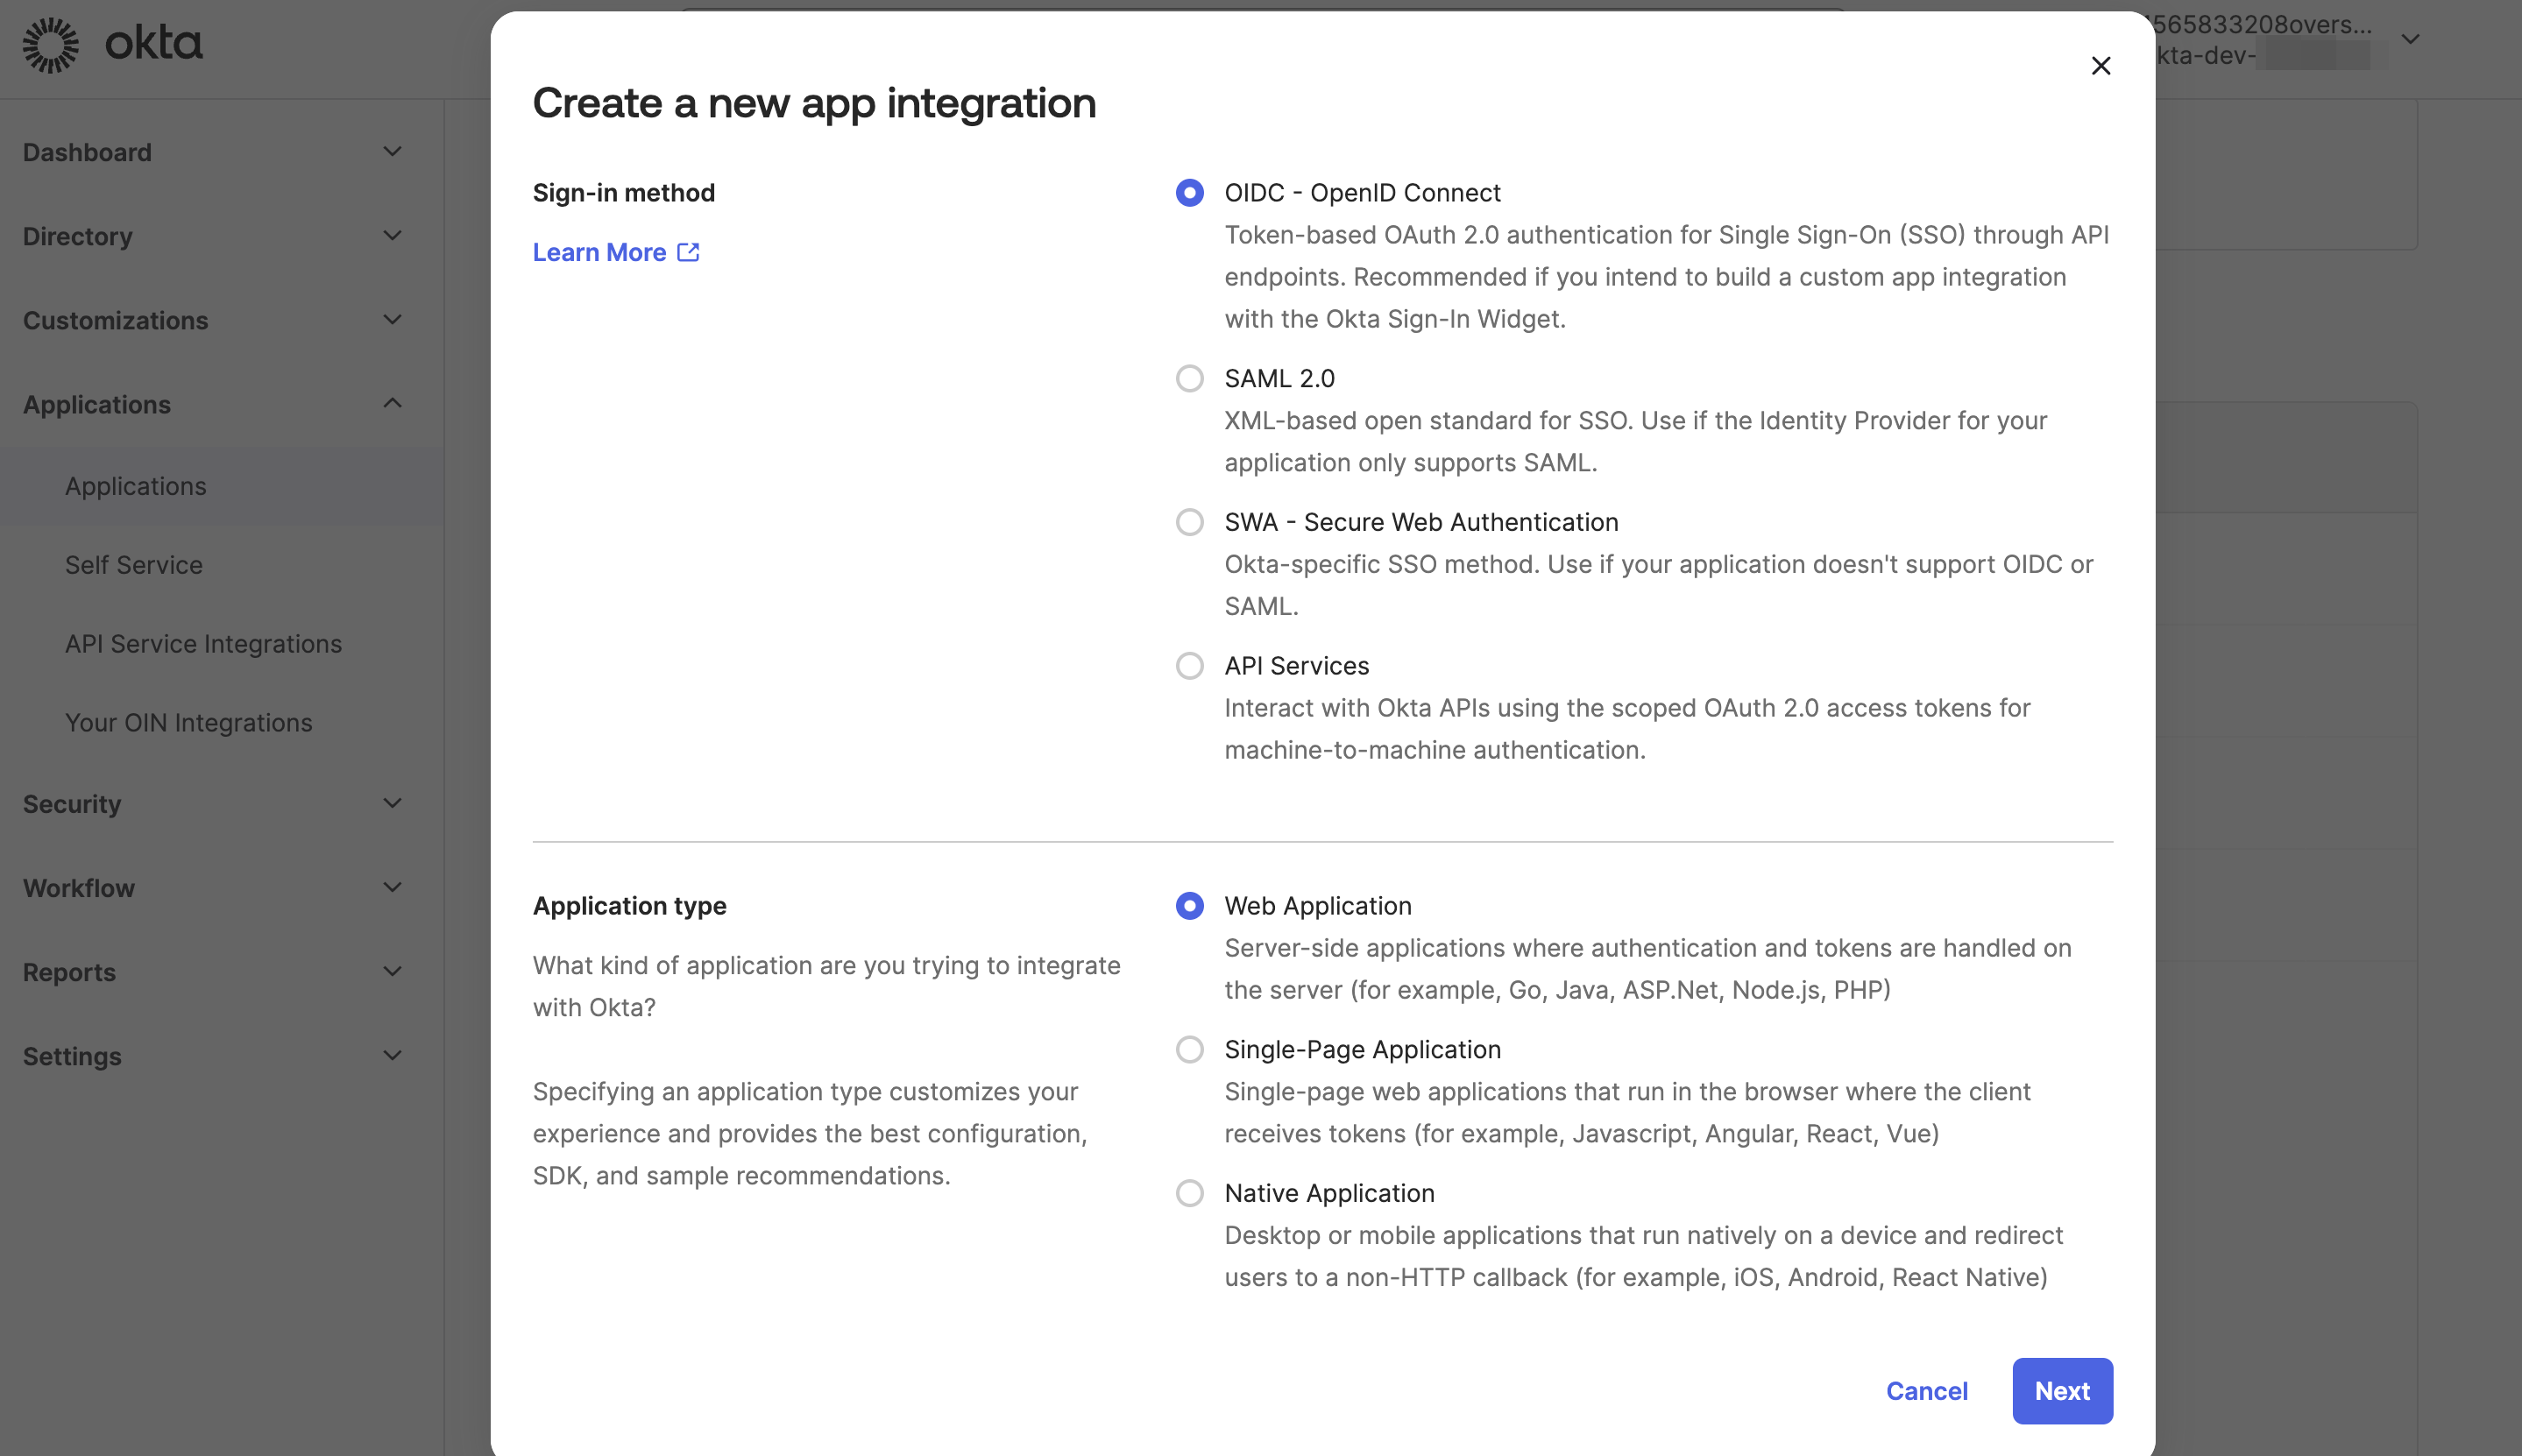This screenshot has width=2522, height=1456.
Task: Open Self Service in sidebar
Action: tap(134, 565)
